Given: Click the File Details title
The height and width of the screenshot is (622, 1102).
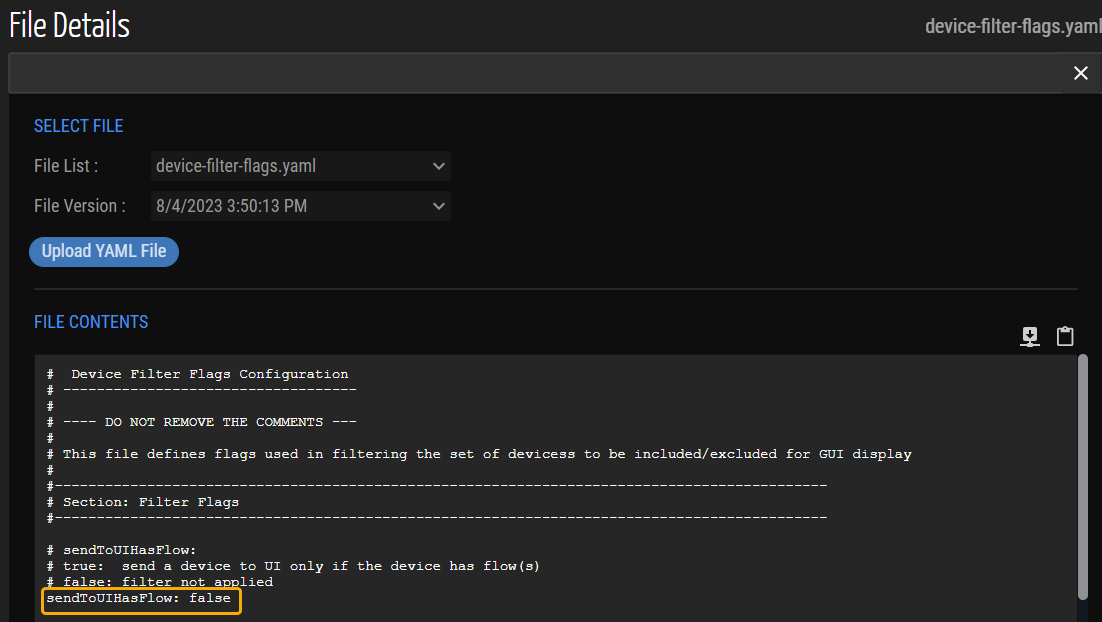Looking at the screenshot, I should pyautogui.click(x=70, y=26).
